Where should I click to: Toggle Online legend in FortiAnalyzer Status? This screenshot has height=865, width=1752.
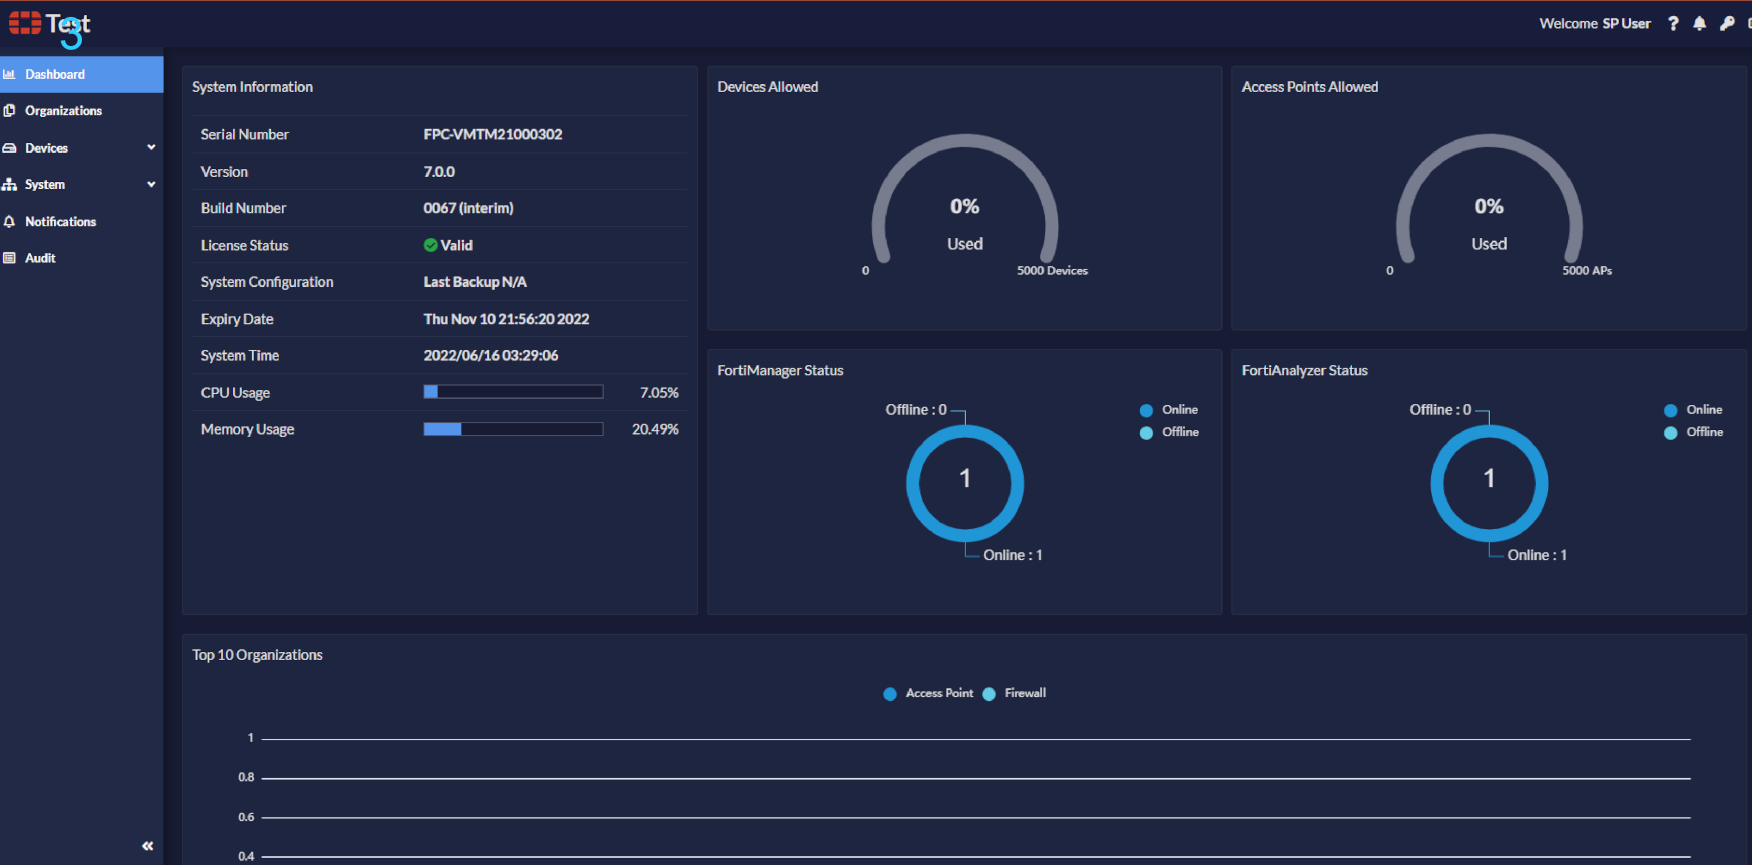pyautogui.click(x=1693, y=410)
